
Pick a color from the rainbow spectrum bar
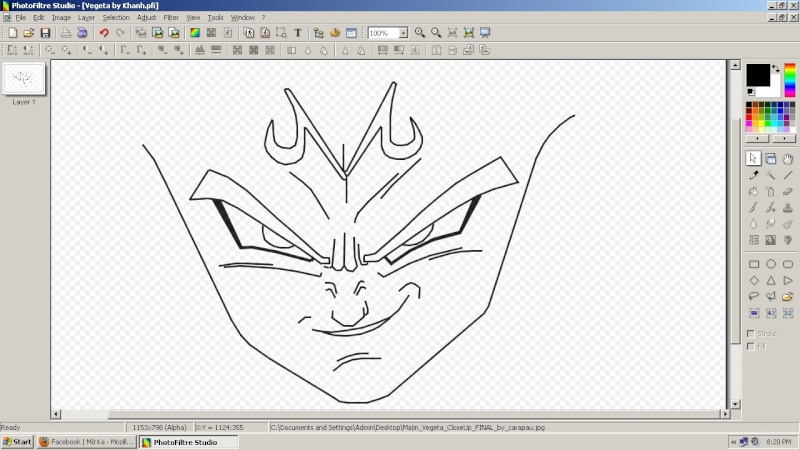(790, 80)
